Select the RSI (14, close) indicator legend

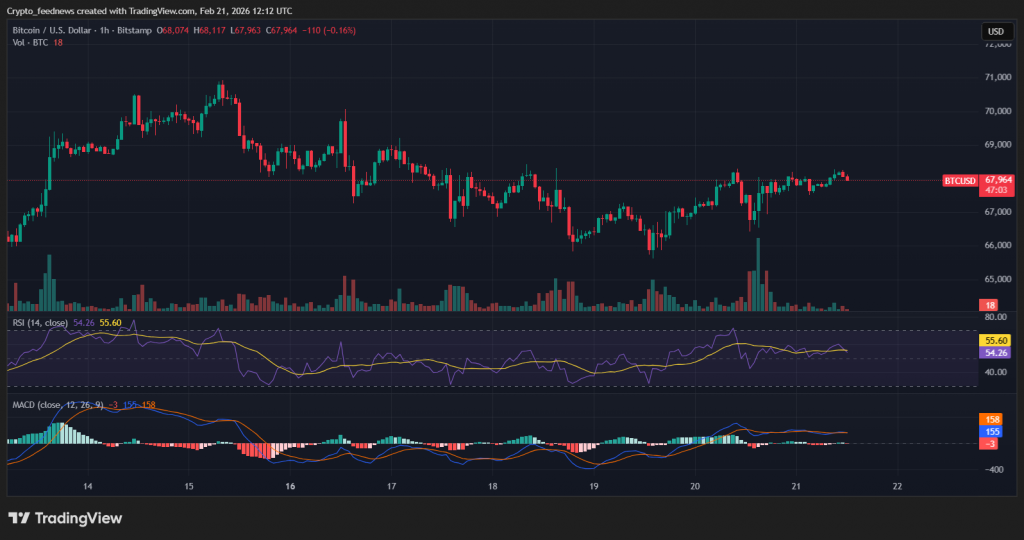coord(40,323)
